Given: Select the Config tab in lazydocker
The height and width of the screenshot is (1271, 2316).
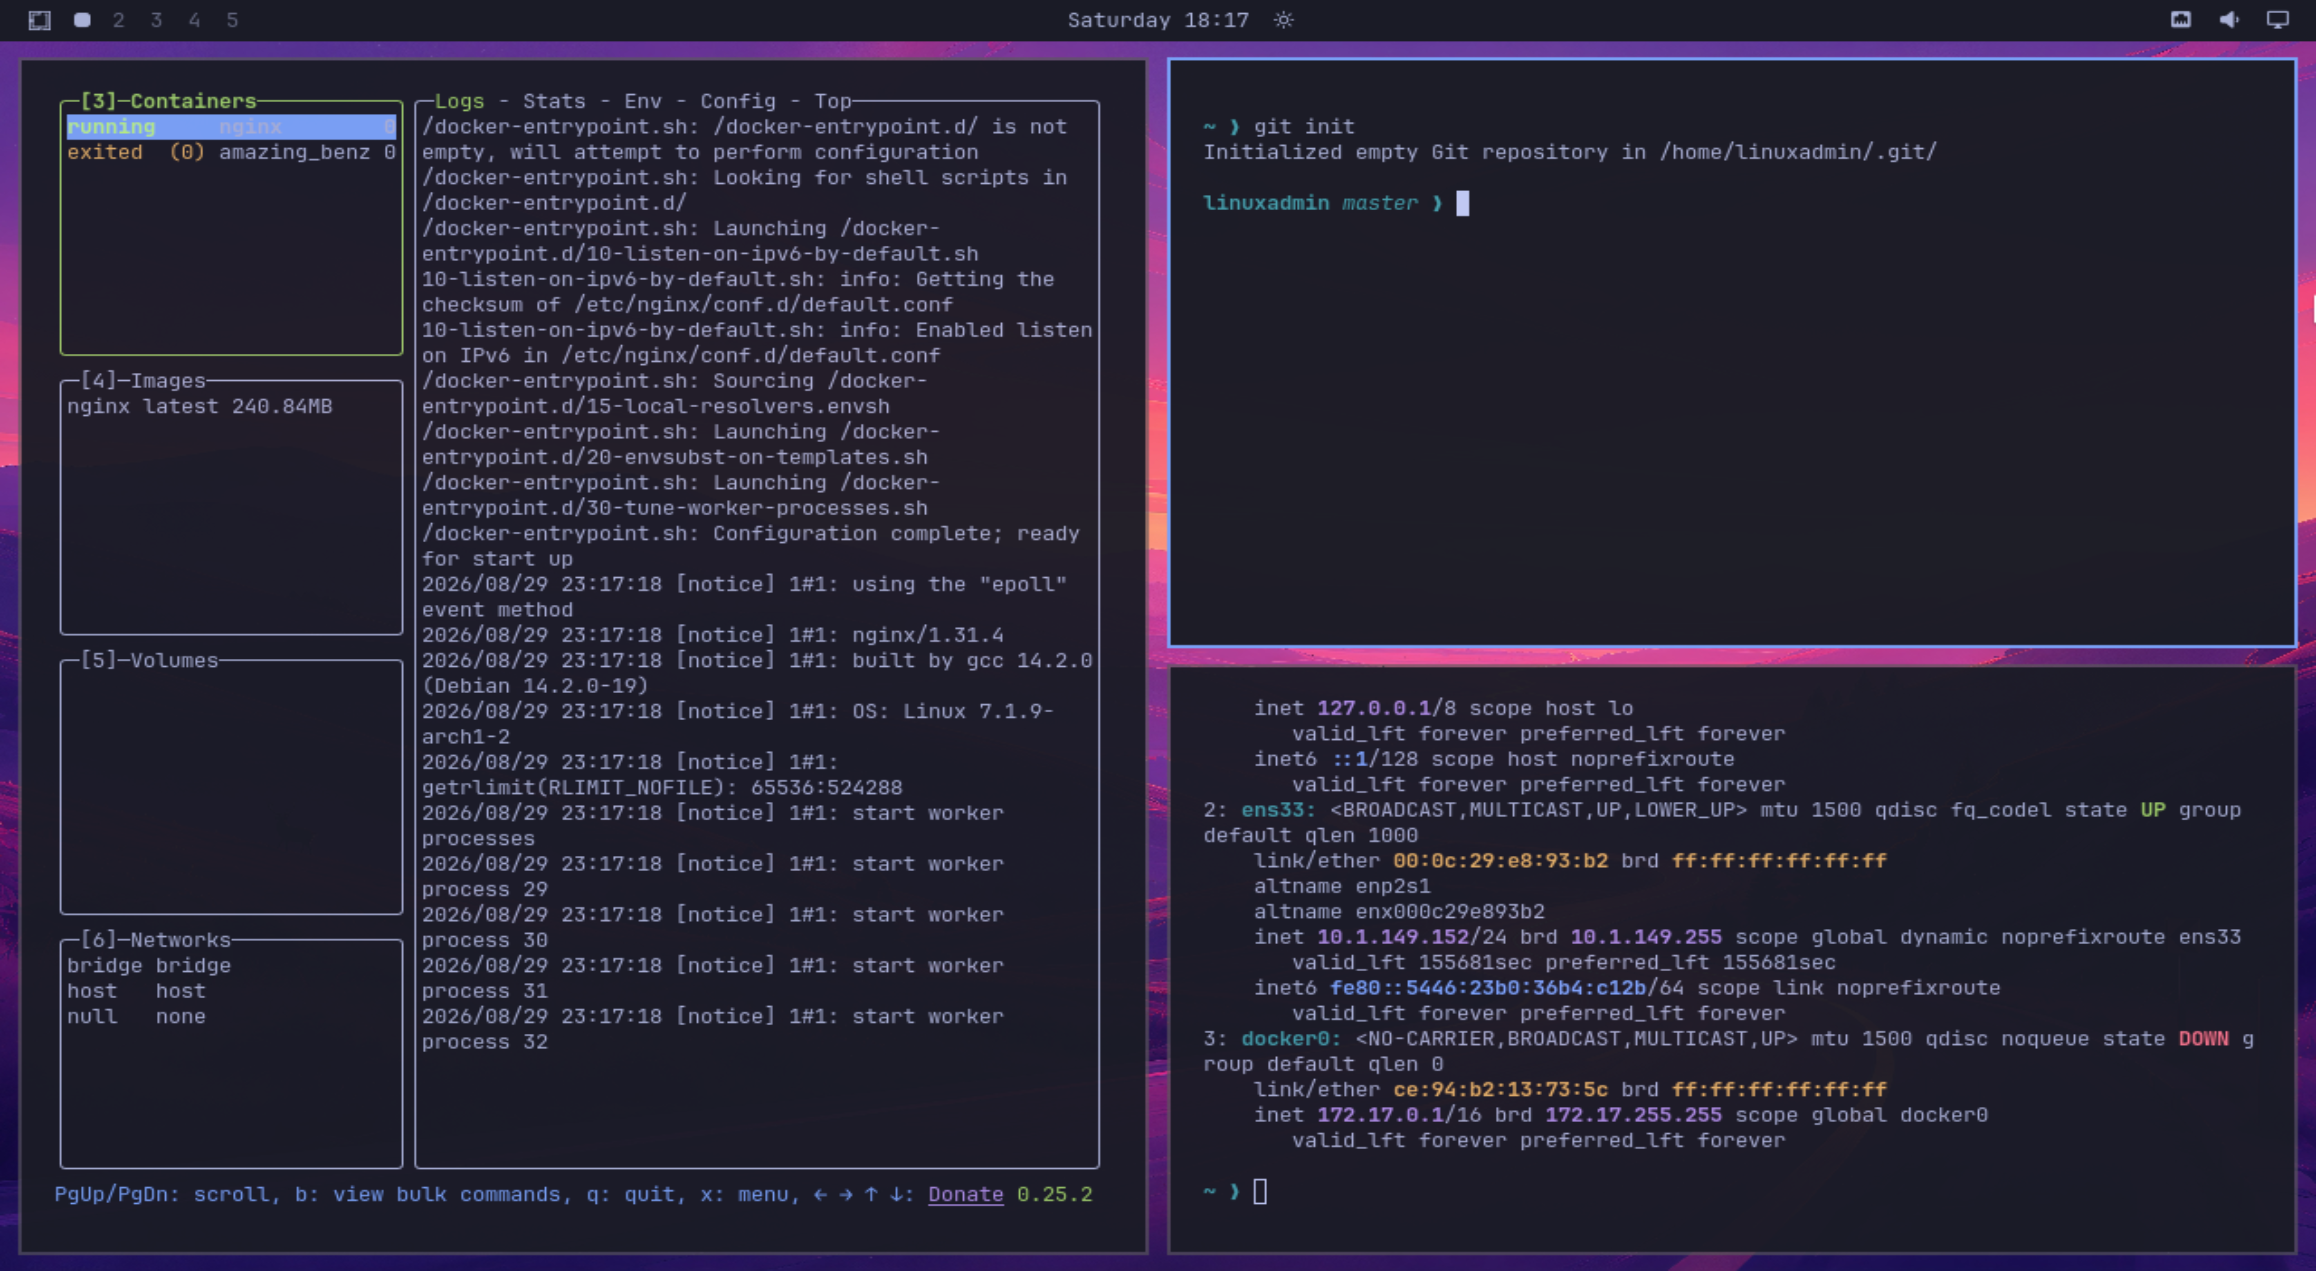Looking at the screenshot, I should point(738,101).
